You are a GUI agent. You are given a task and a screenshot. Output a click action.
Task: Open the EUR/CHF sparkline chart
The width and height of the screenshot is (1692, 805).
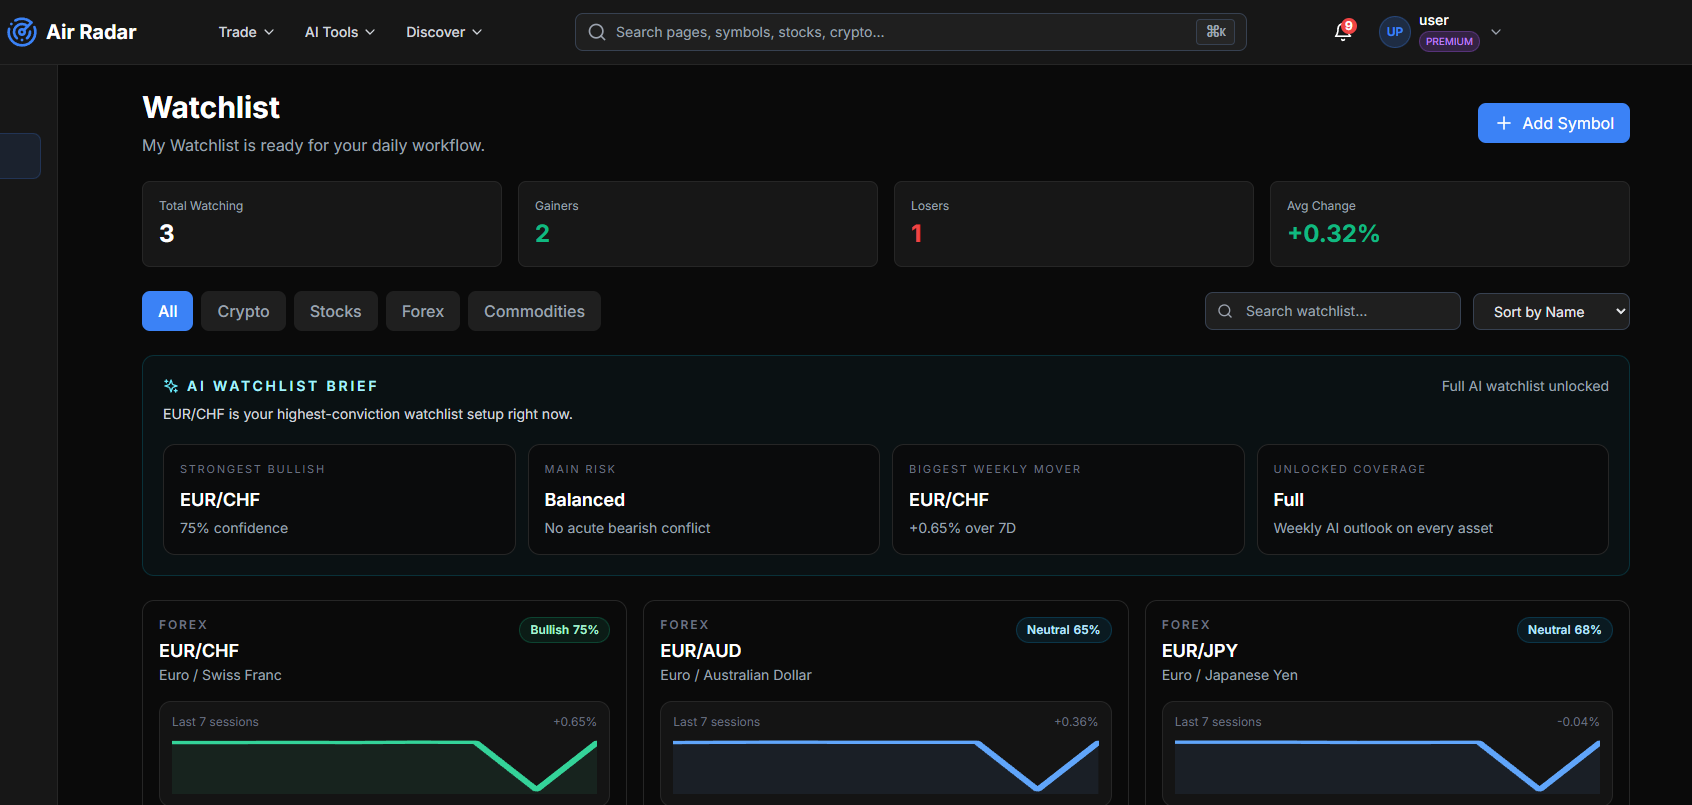384,766
